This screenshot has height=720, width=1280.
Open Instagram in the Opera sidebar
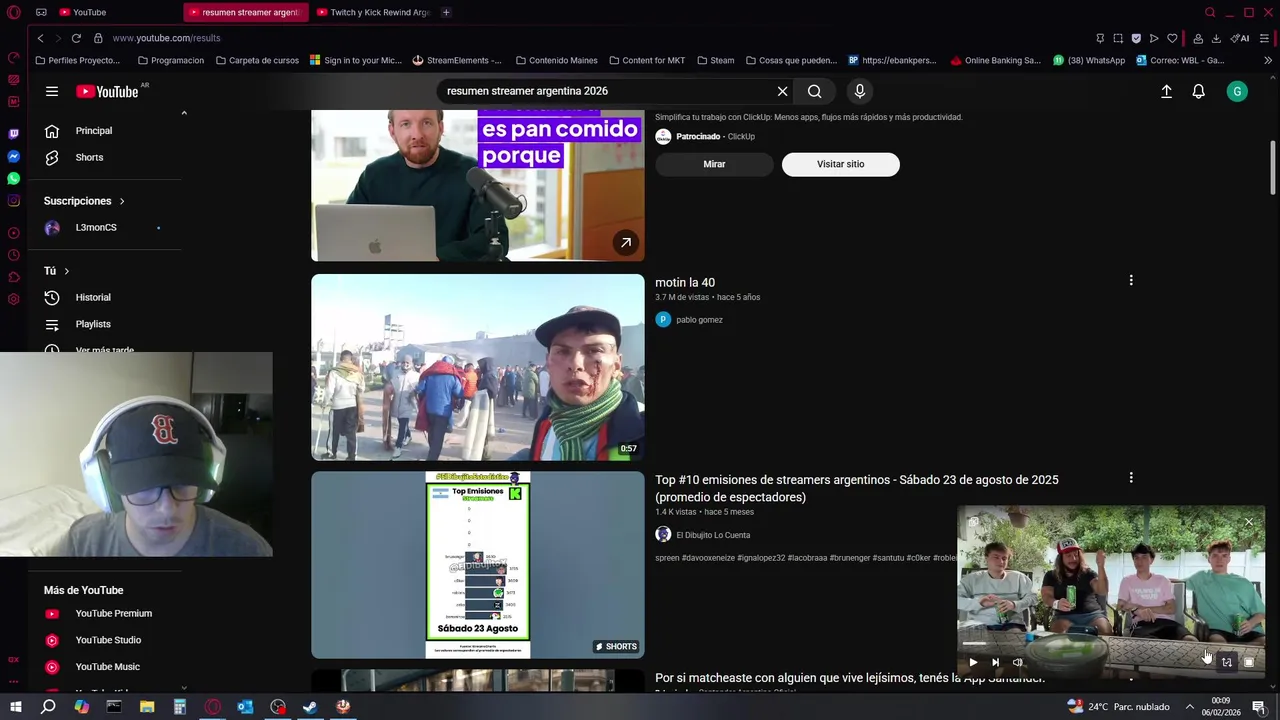tap(13, 201)
